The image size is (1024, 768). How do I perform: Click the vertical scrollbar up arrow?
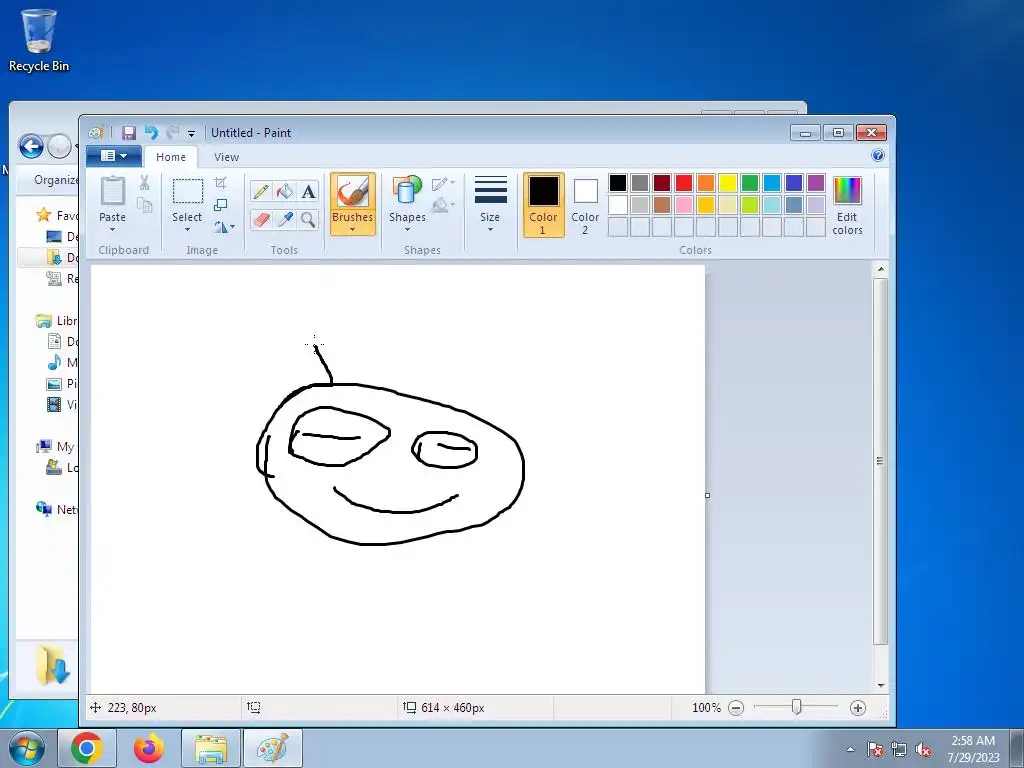(880, 269)
